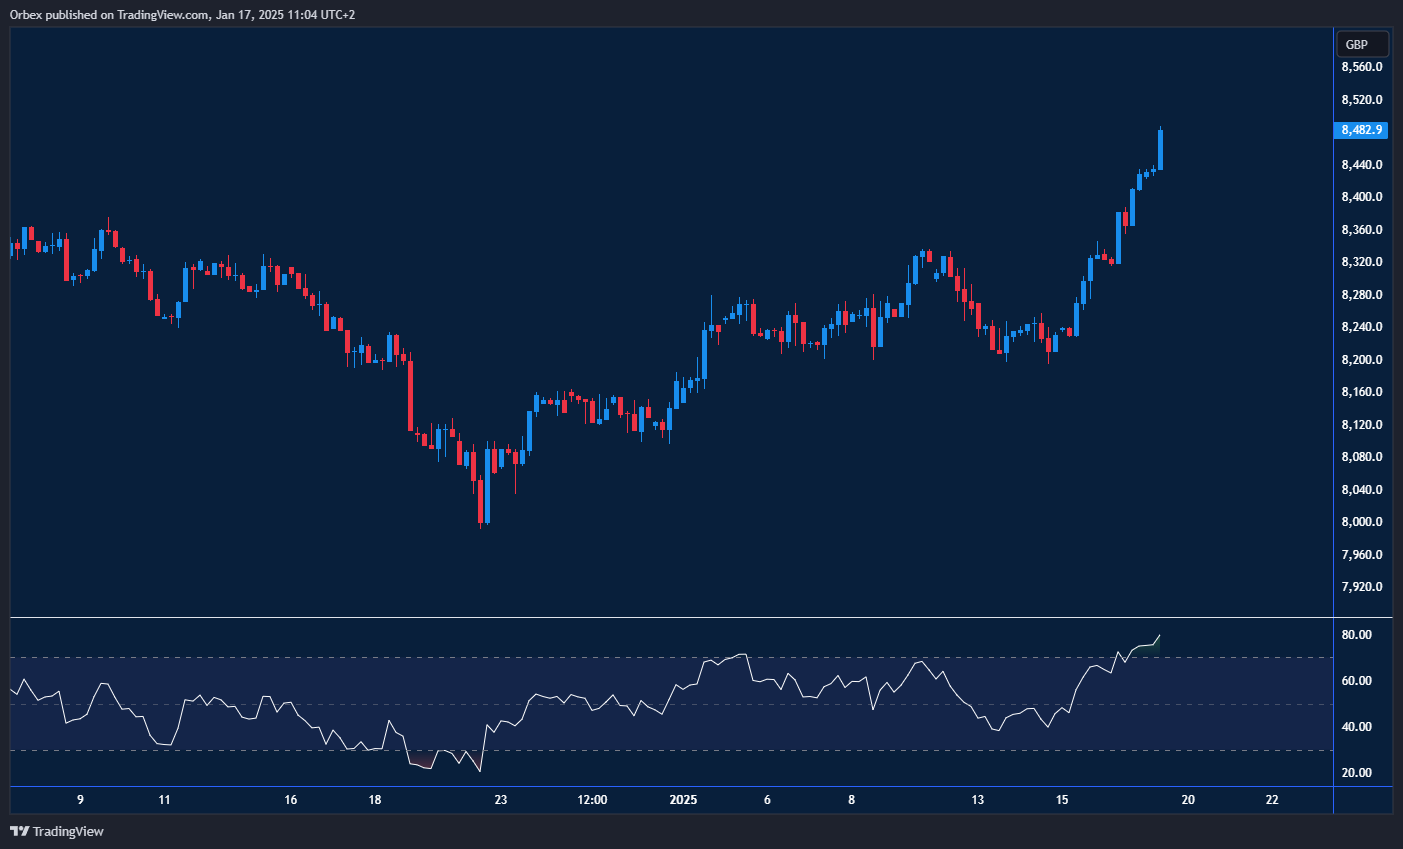Click the 8,320.0 price axis label
The width and height of the screenshot is (1403, 849).
coord(1361,262)
